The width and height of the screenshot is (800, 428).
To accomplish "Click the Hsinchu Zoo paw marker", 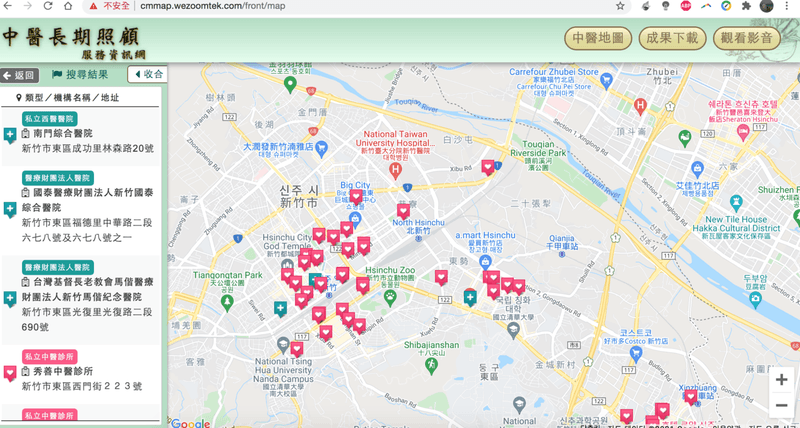I will coord(390,298).
